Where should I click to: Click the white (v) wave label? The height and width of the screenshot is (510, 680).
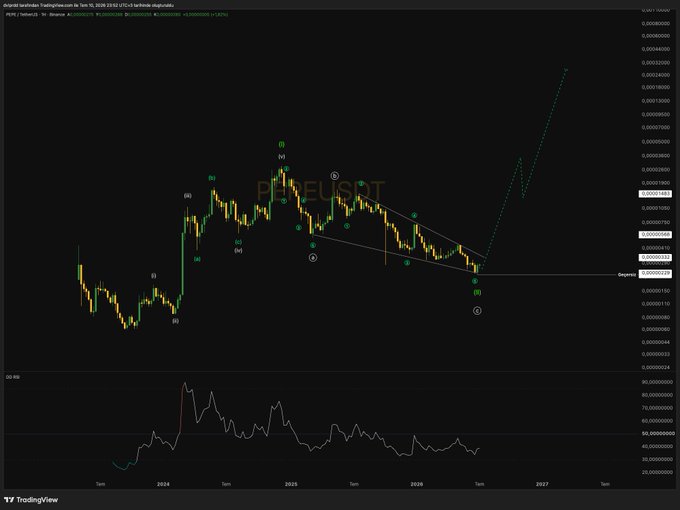pyautogui.click(x=281, y=156)
